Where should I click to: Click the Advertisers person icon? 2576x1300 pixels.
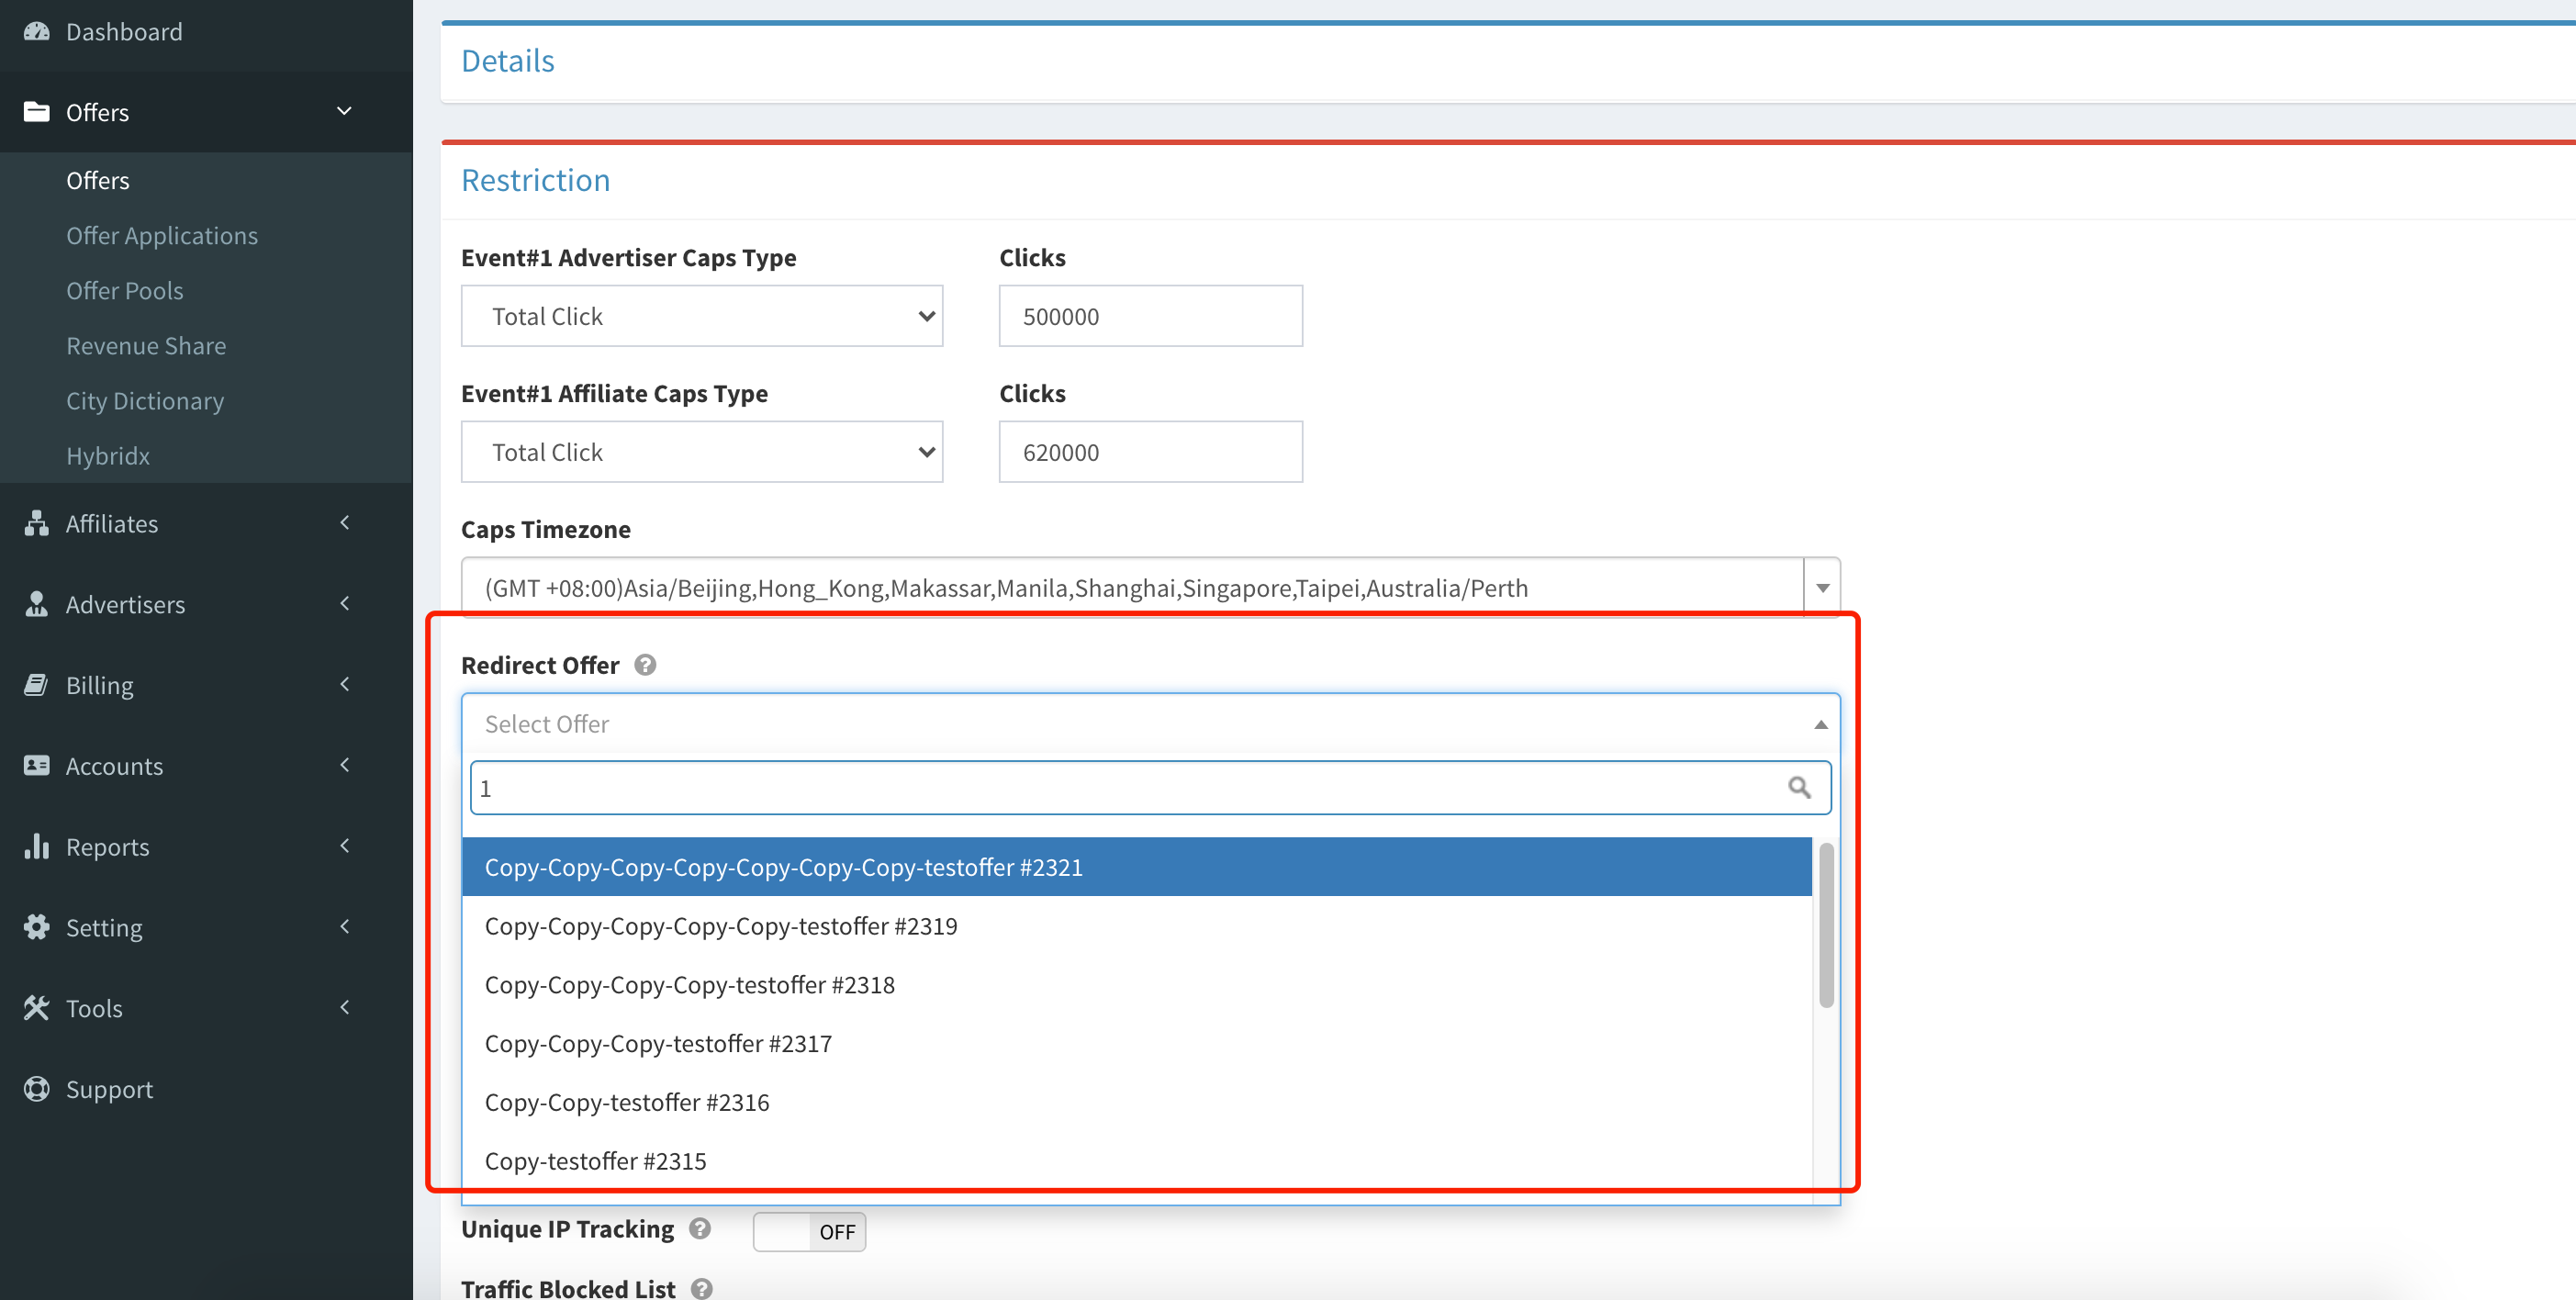click(37, 604)
